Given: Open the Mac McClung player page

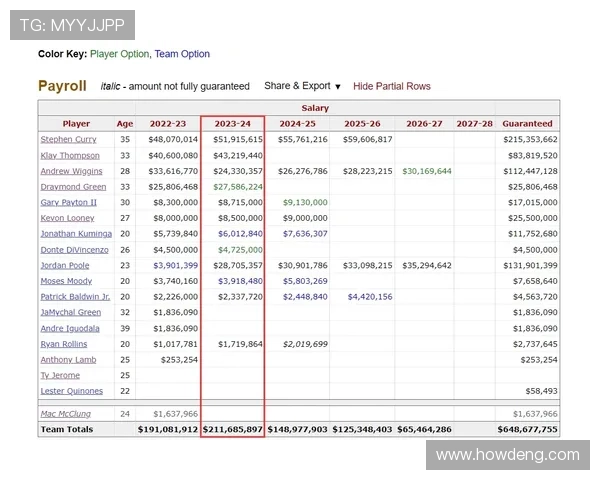Looking at the screenshot, I should pyautogui.click(x=65, y=413).
